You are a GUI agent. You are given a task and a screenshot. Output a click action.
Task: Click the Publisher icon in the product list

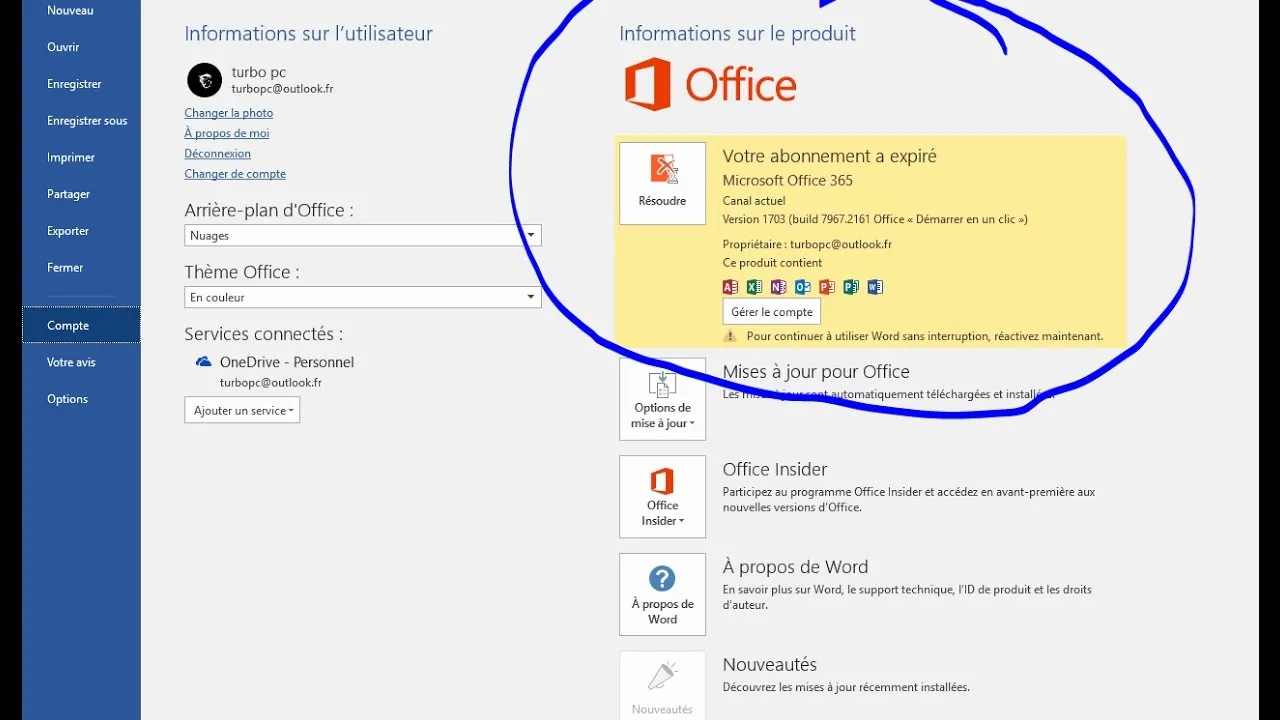click(851, 287)
